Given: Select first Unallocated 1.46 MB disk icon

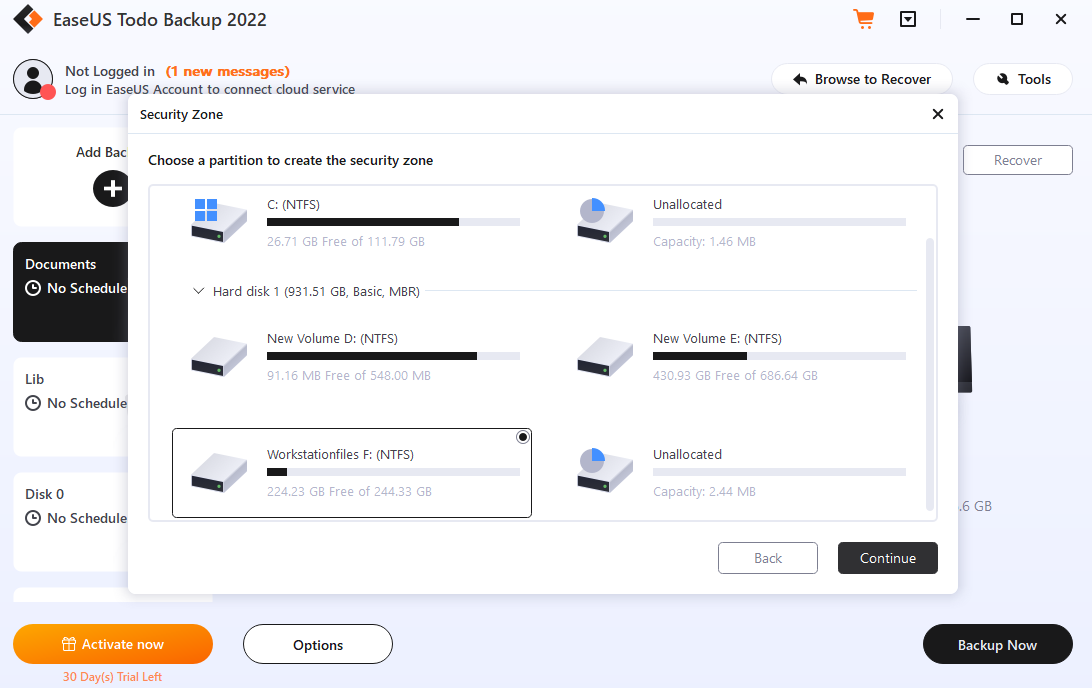Looking at the screenshot, I should [604, 220].
